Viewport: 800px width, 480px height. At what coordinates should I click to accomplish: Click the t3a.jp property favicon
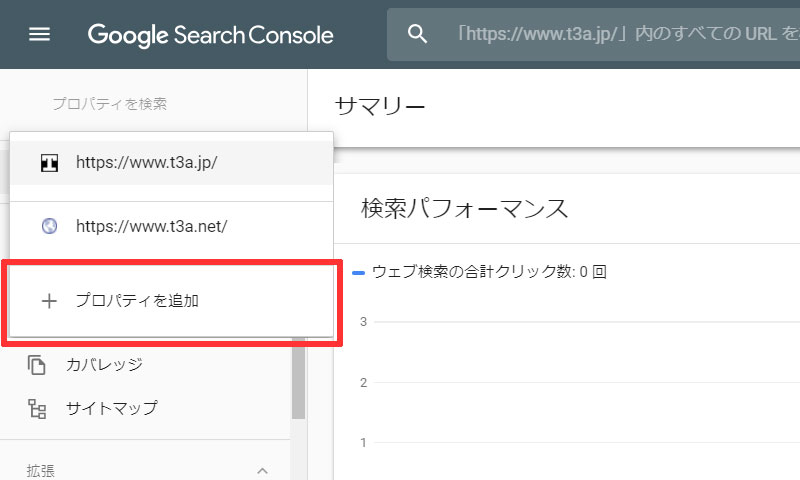pyautogui.click(x=49, y=163)
